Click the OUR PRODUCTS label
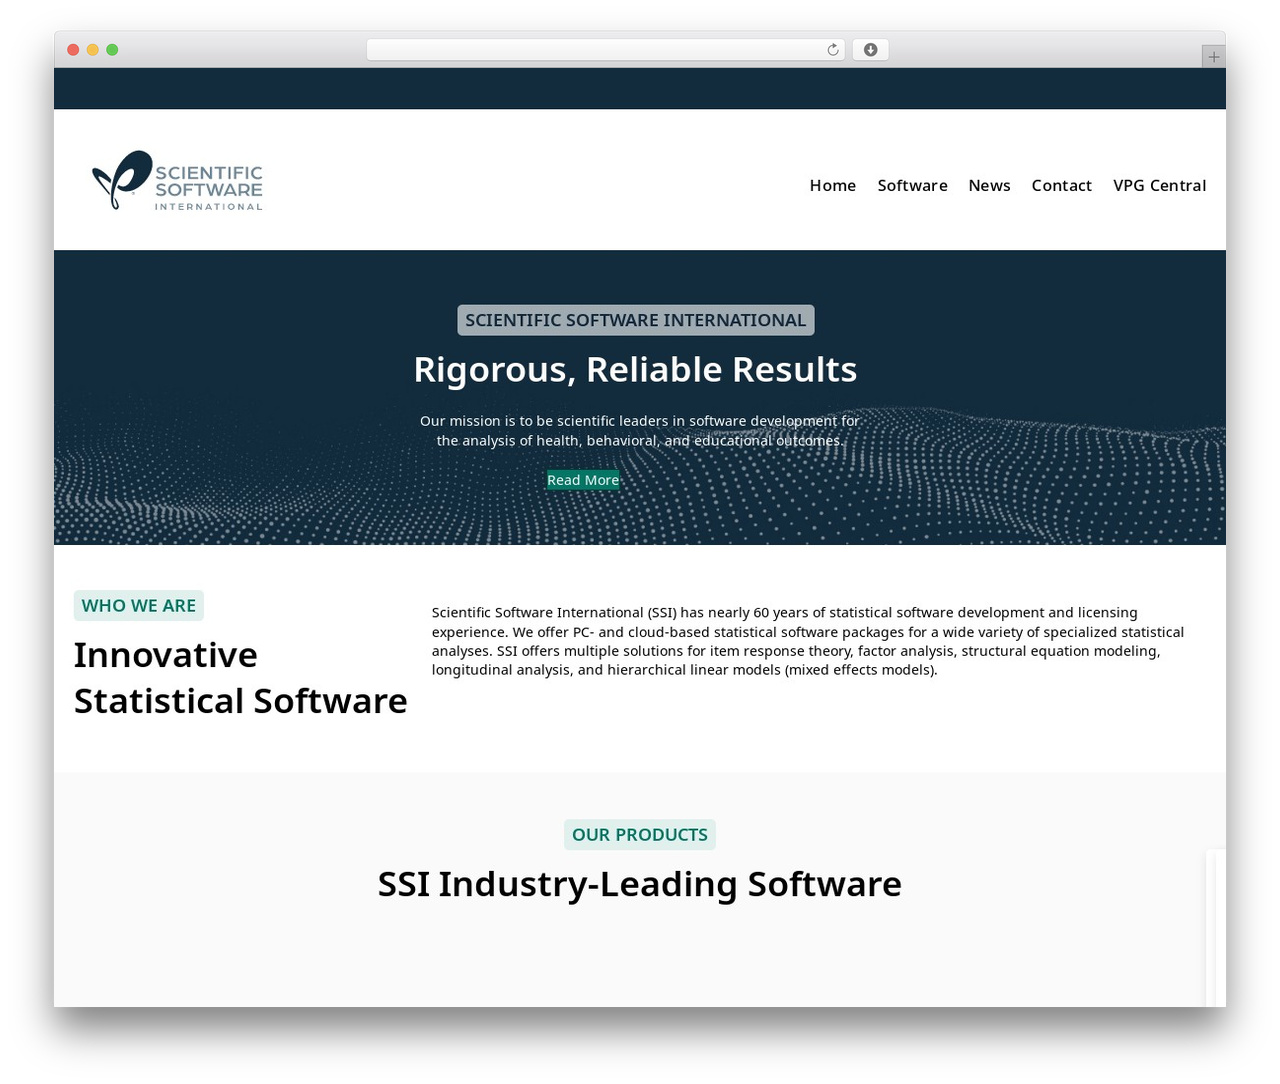Image resolution: width=1280 pixels, height=1084 pixels. [640, 834]
